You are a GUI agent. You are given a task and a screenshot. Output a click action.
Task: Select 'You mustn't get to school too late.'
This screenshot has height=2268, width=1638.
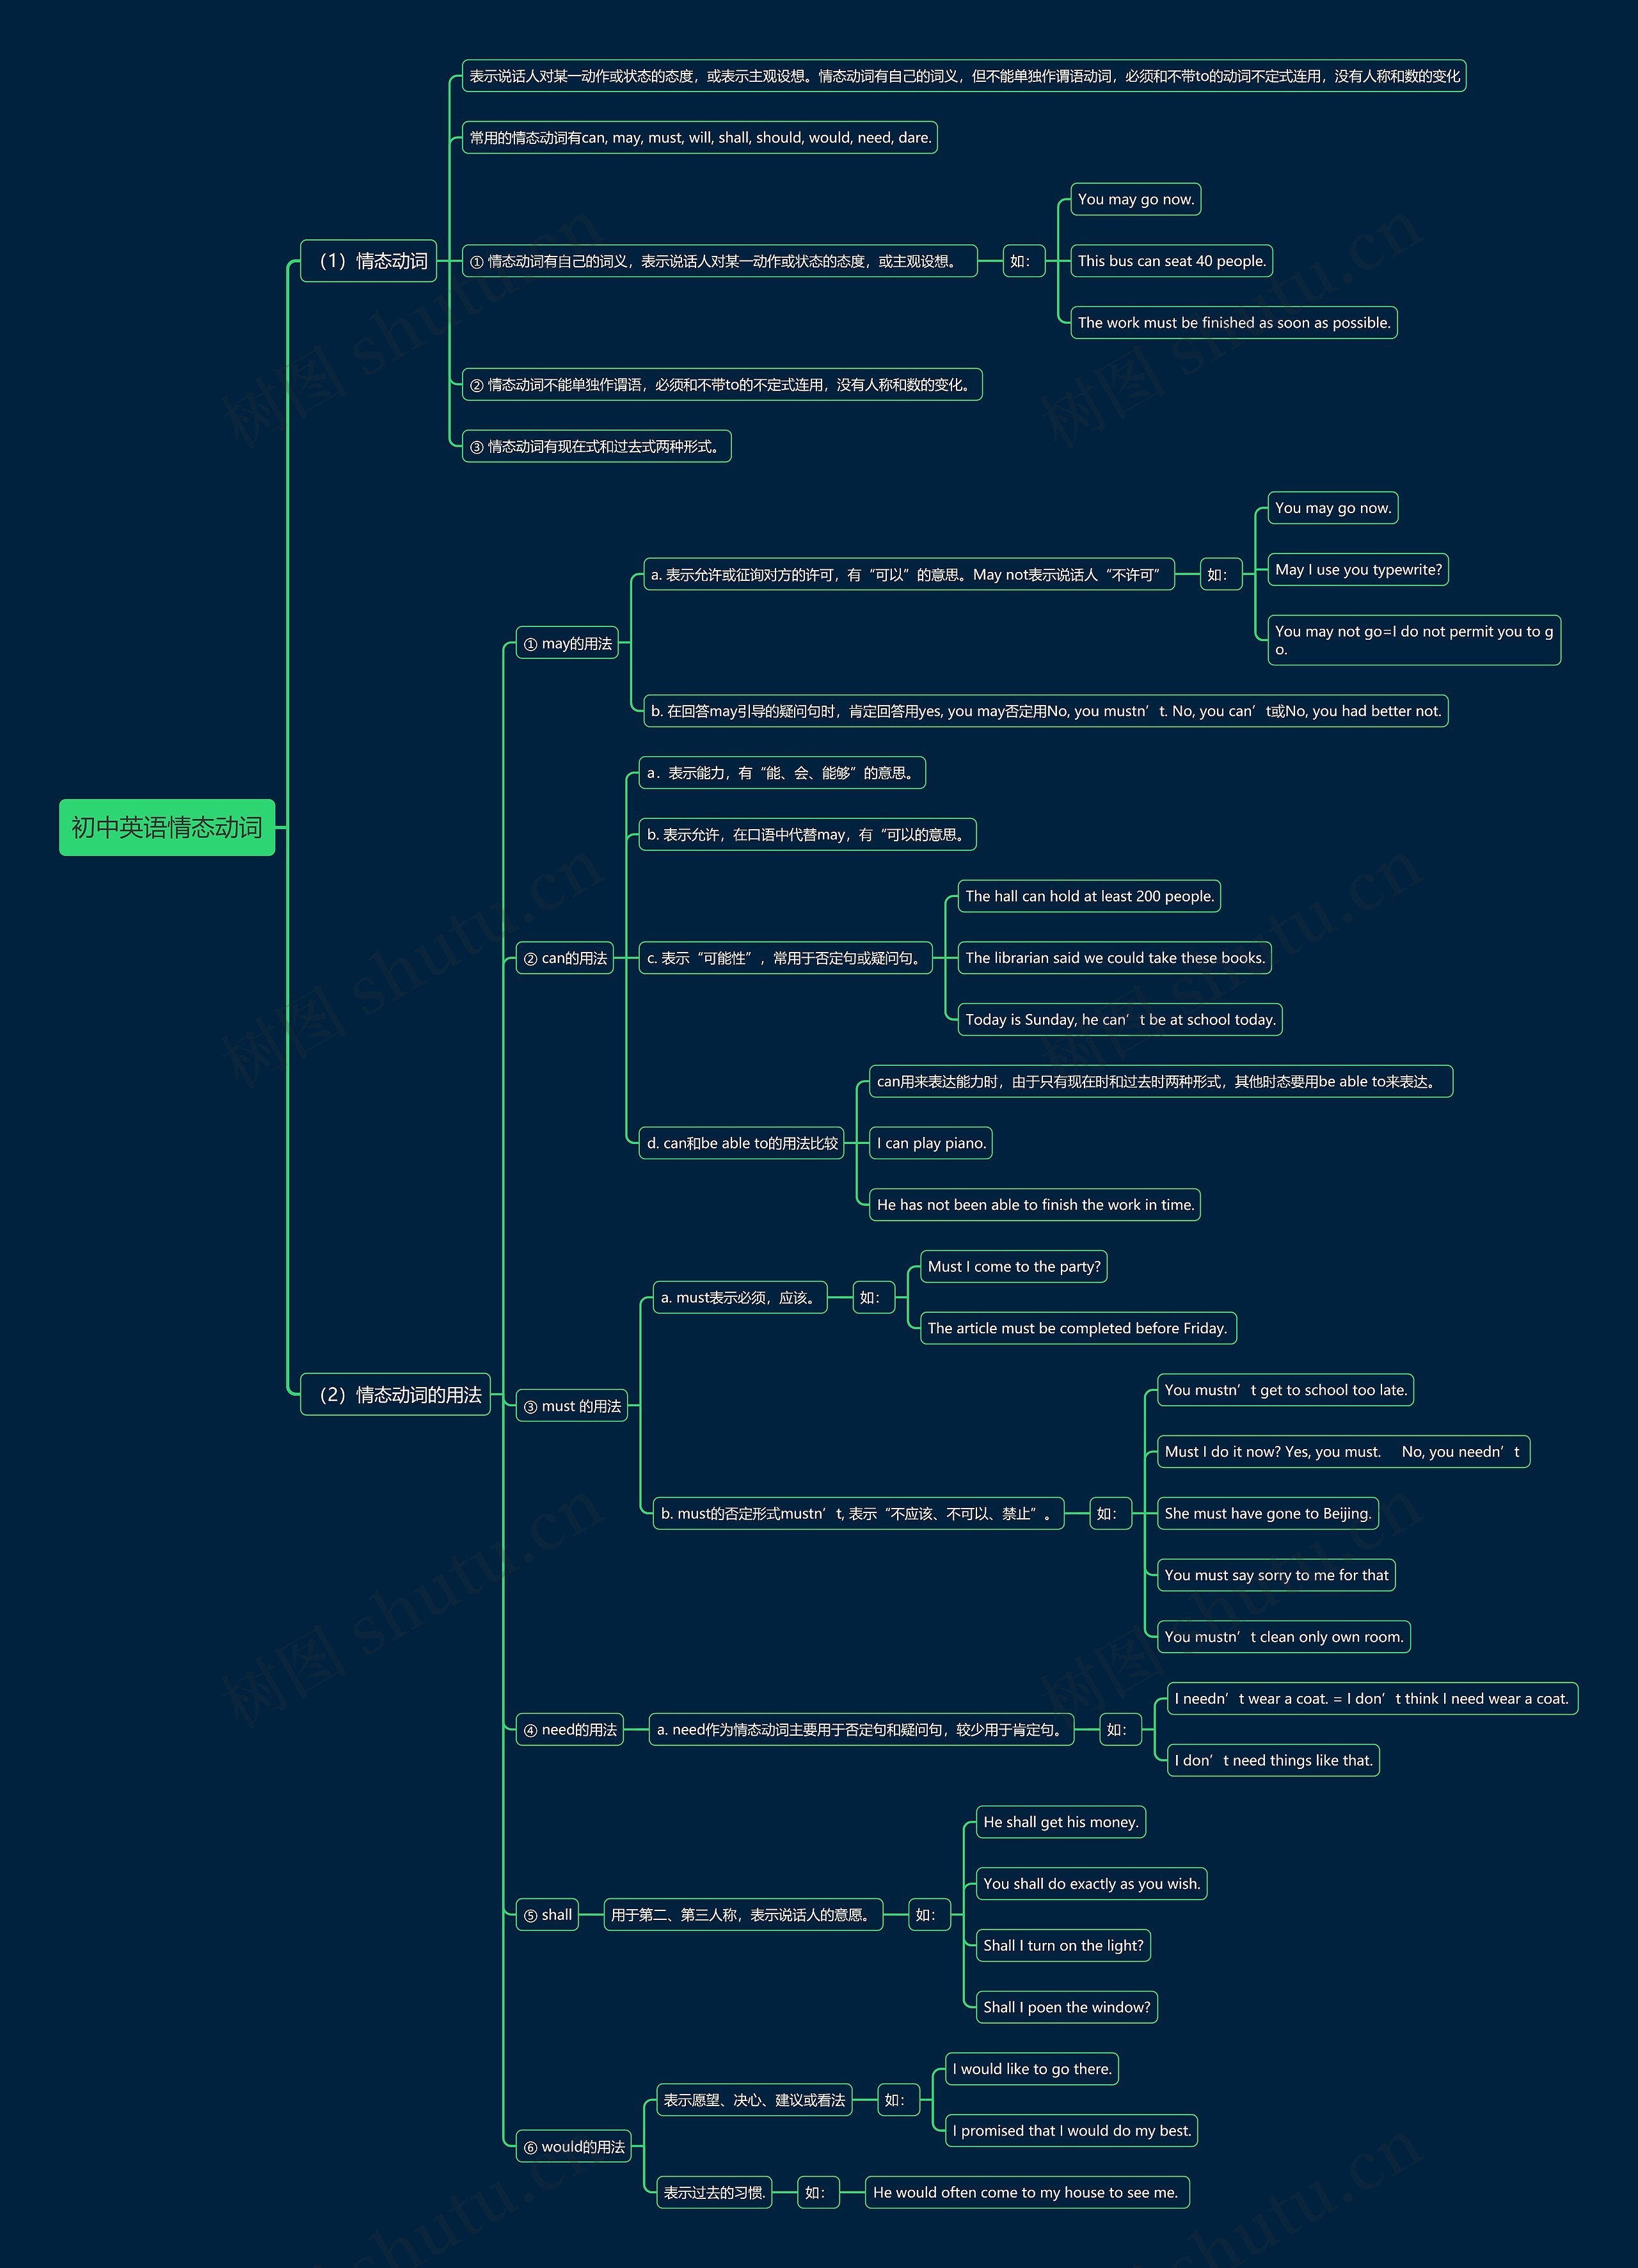tap(1285, 1390)
